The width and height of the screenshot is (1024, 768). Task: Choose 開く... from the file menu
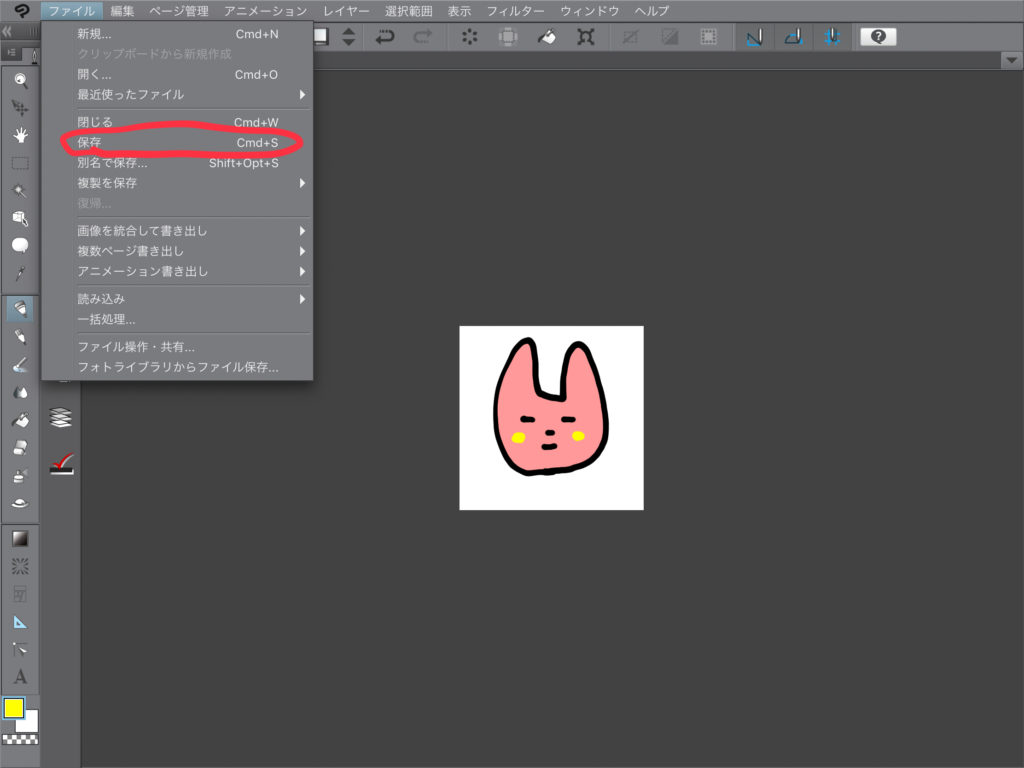point(178,74)
